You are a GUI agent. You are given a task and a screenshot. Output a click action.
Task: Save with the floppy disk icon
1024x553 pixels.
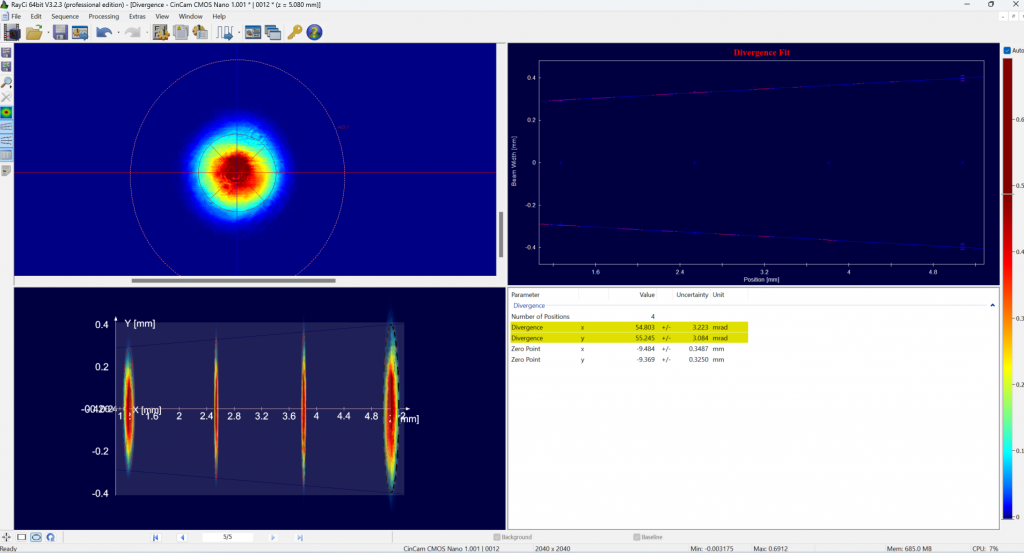pyautogui.click(x=60, y=32)
